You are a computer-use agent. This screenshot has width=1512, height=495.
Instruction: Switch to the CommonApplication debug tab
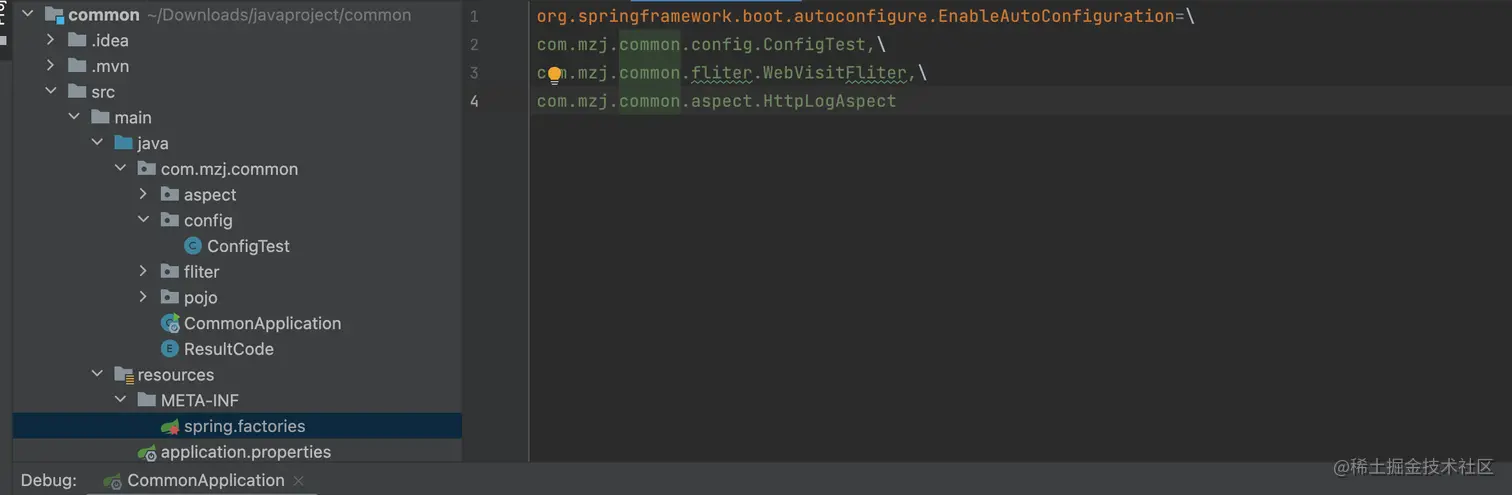pos(206,481)
